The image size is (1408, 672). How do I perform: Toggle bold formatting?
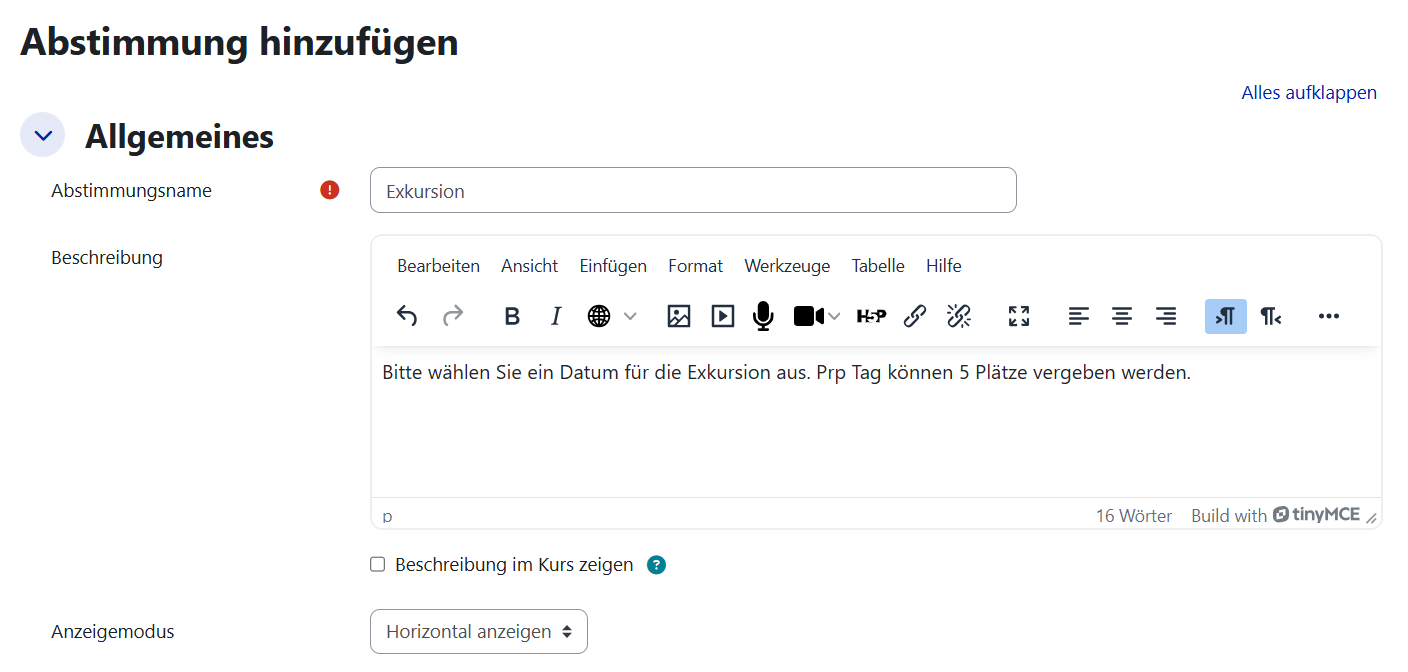pos(511,316)
